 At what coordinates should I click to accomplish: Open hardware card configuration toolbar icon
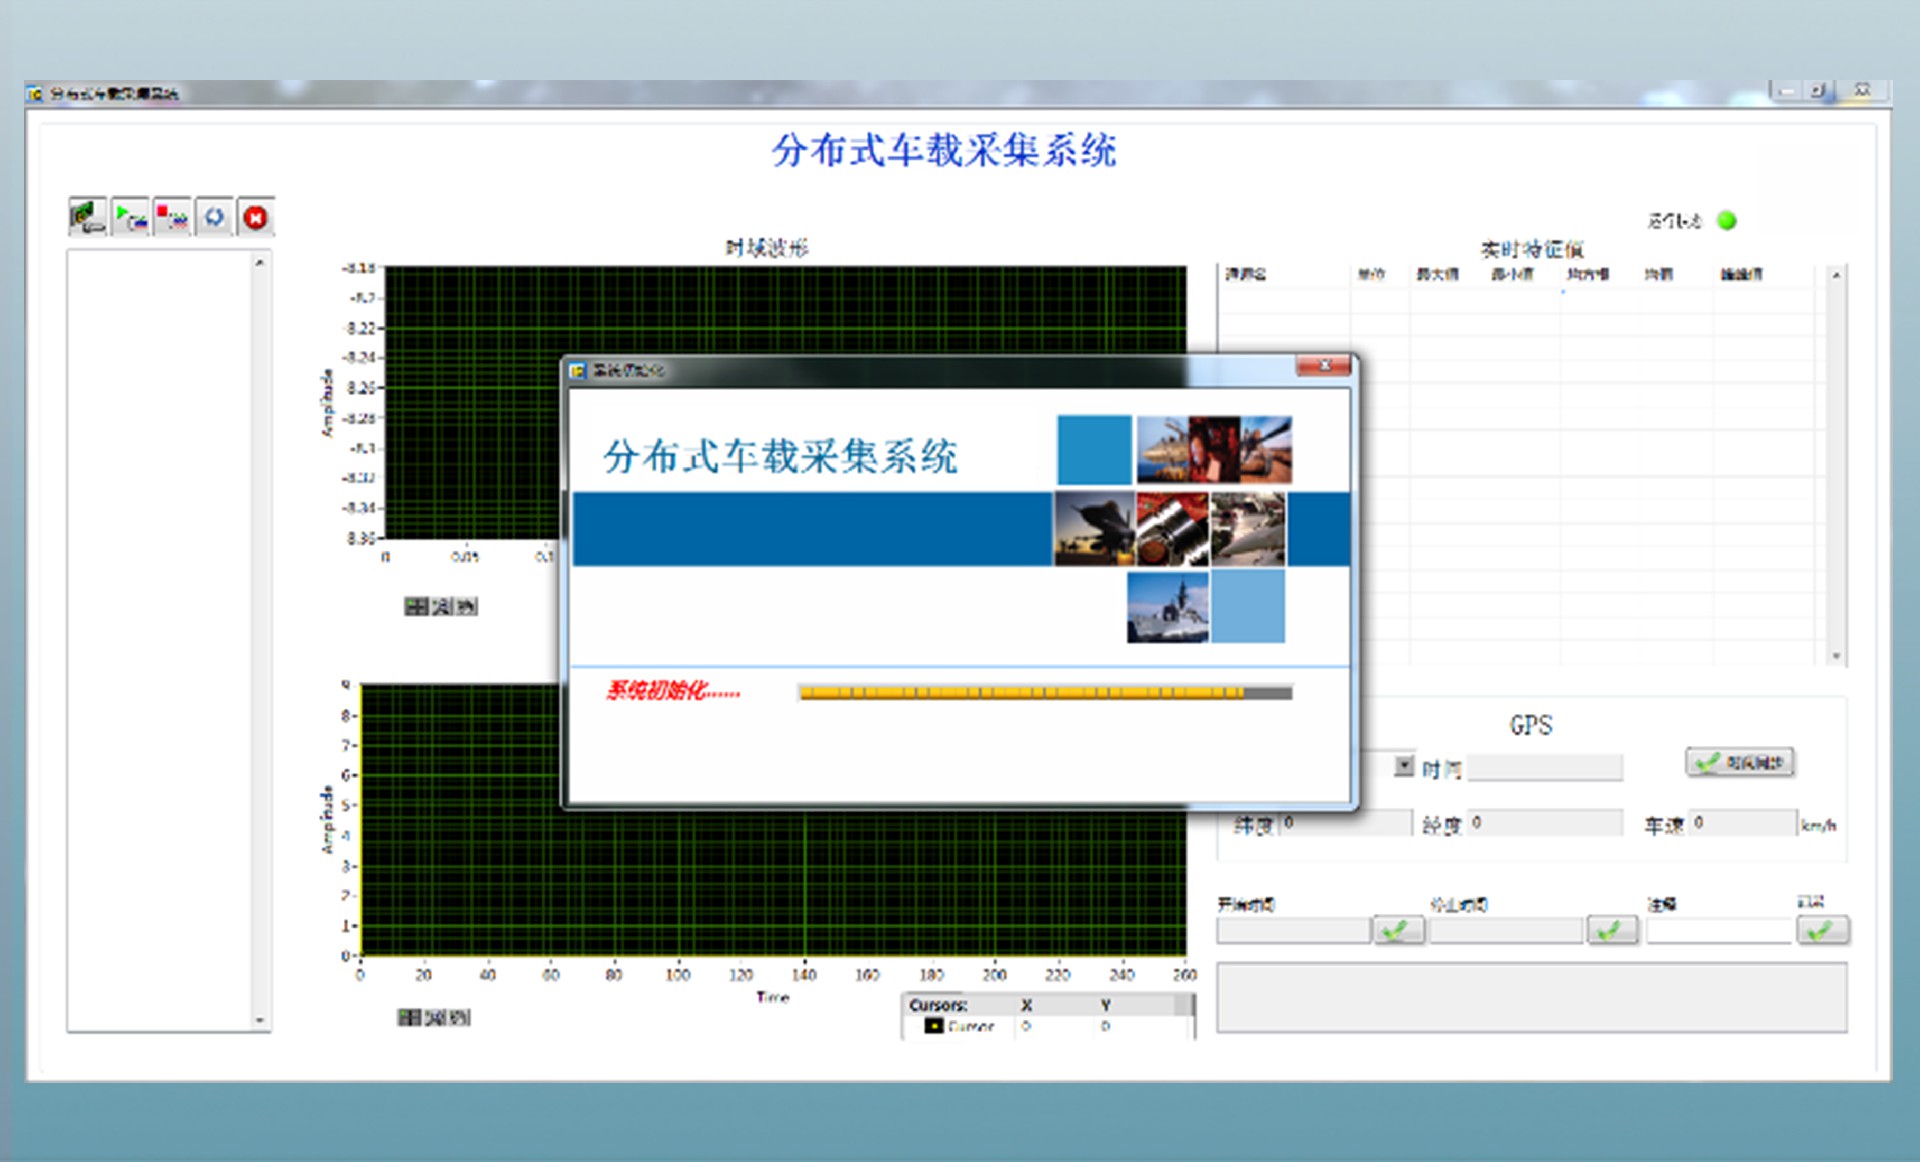pyautogui.click(x=87, y=216)
